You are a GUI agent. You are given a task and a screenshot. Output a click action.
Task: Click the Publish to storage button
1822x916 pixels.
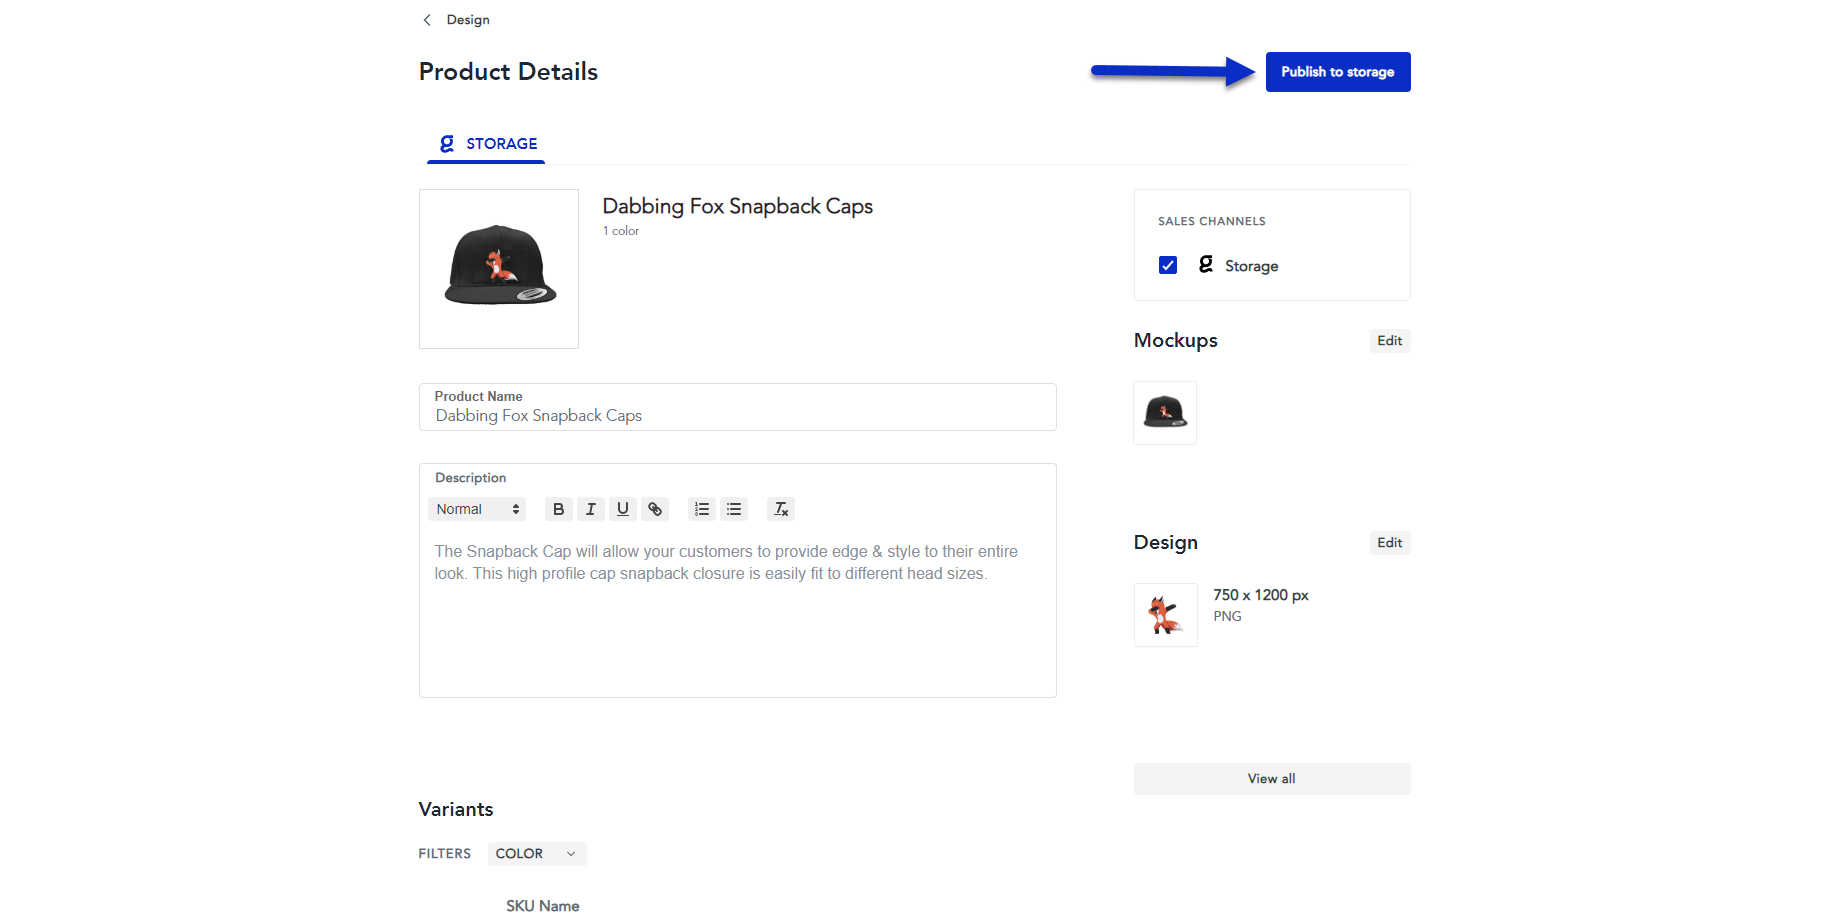(x=1337, y=71)
